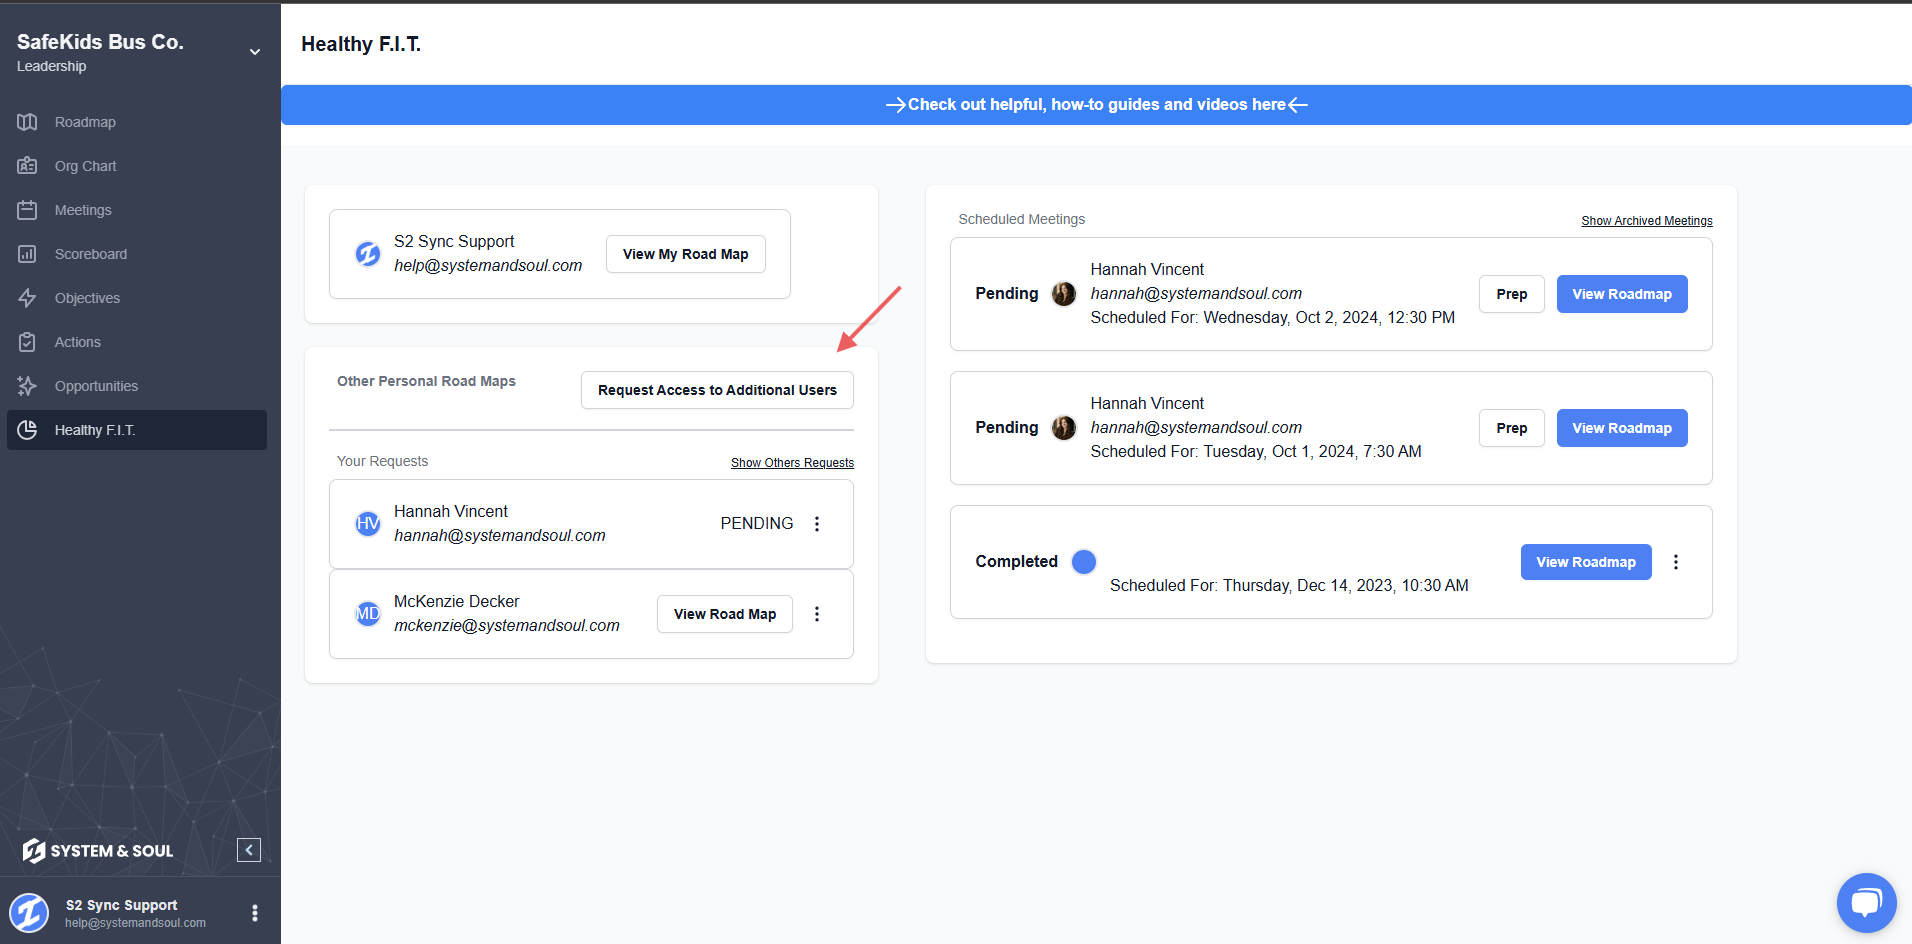Click the Opportunities sparkle icon
1912x944 pixels.
[27, 386]
